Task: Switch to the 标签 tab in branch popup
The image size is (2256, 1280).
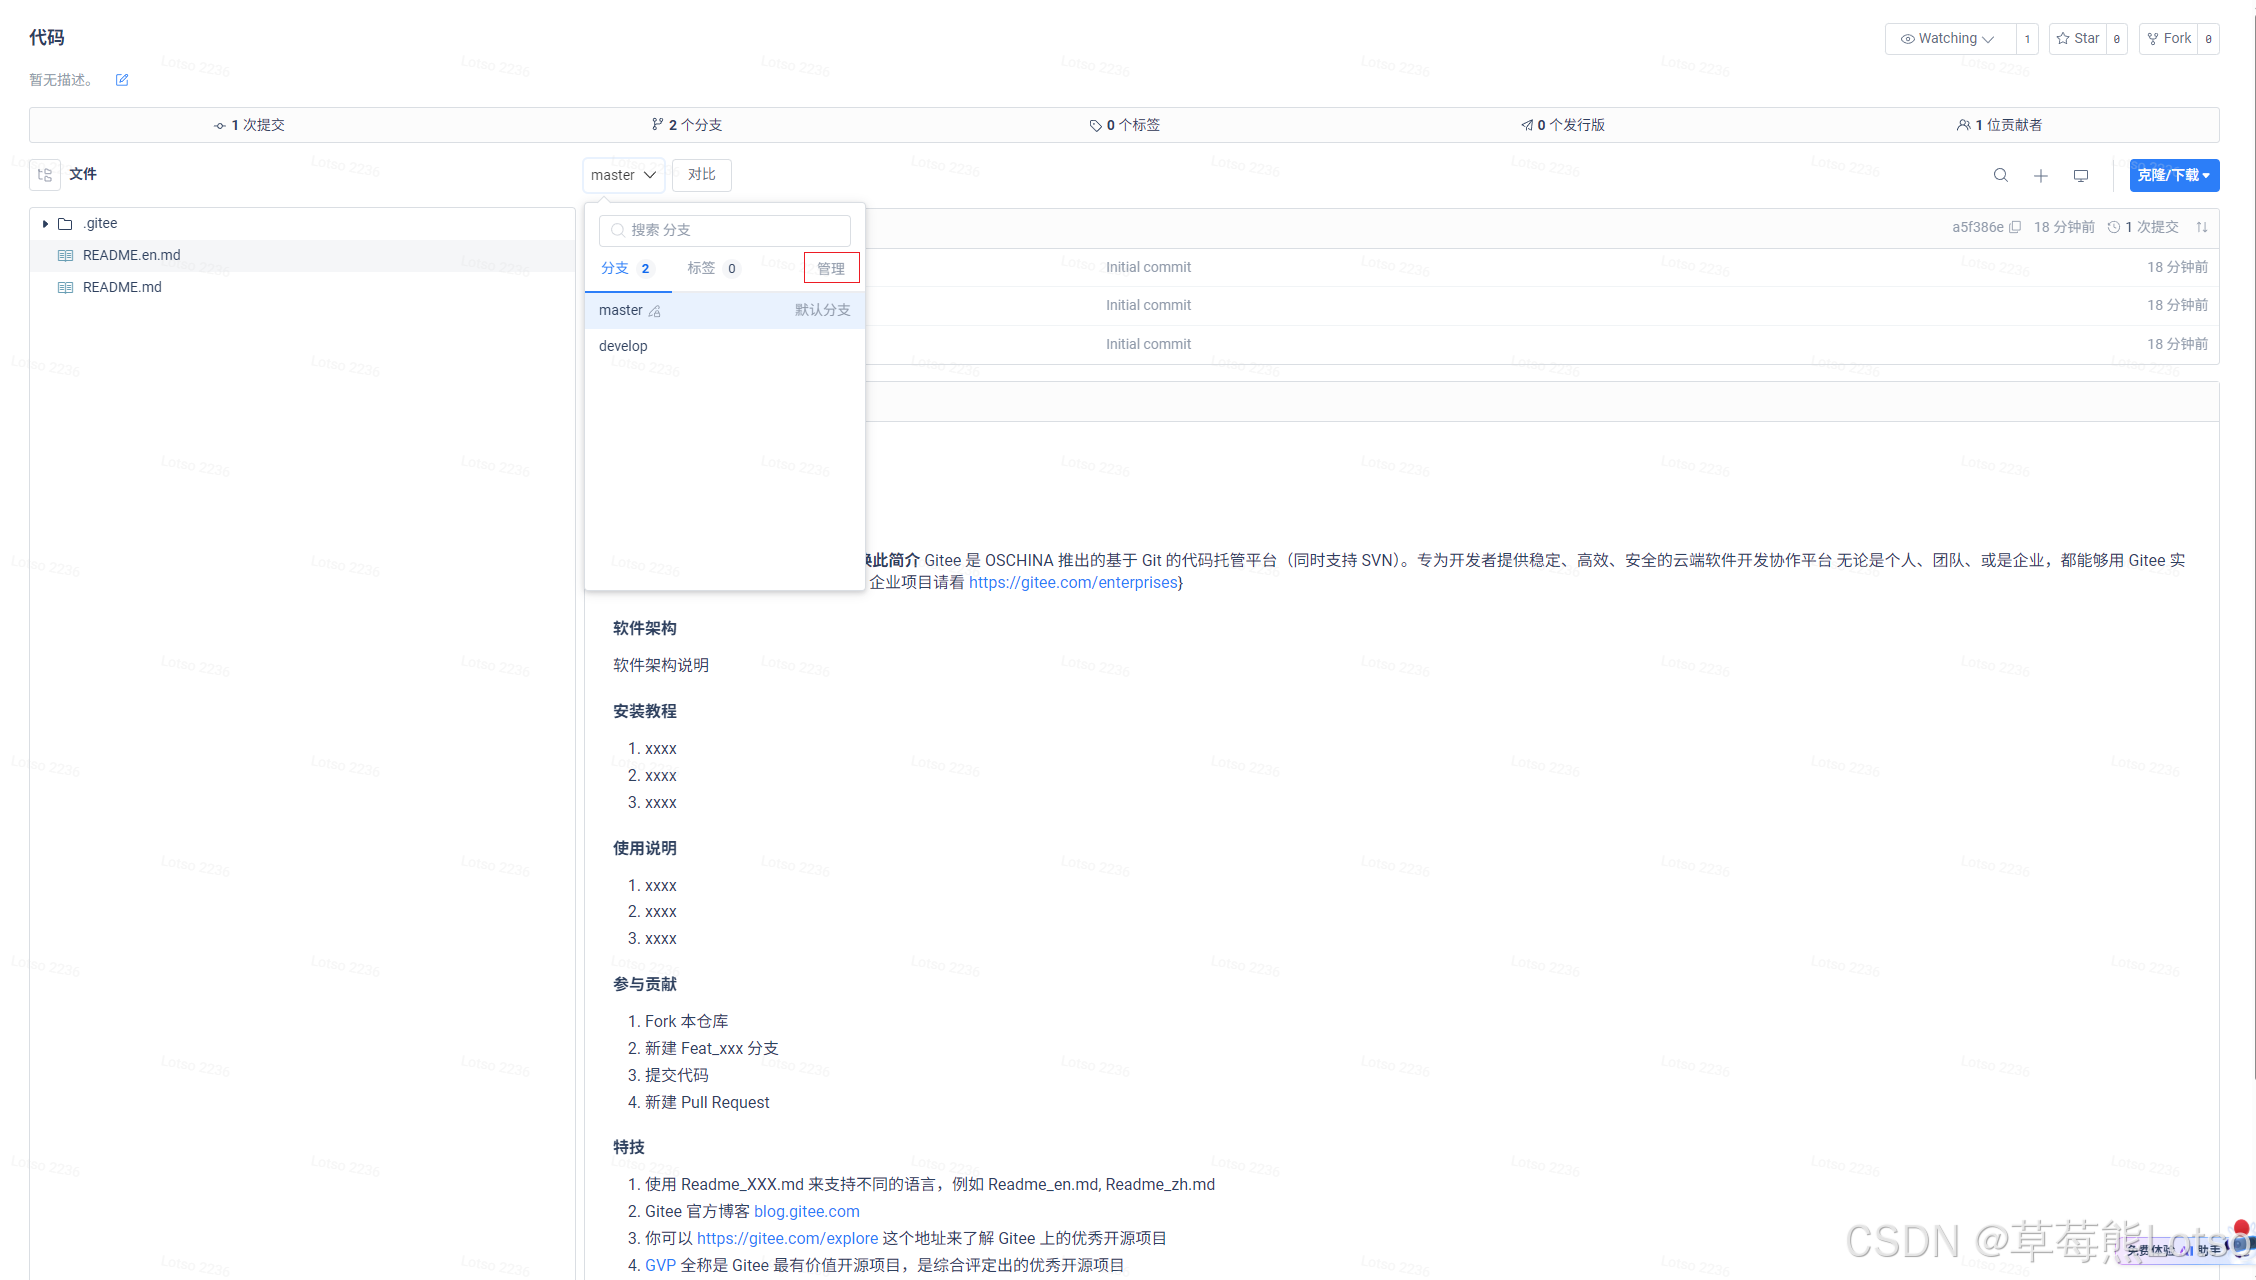Action: pos(711,268)
